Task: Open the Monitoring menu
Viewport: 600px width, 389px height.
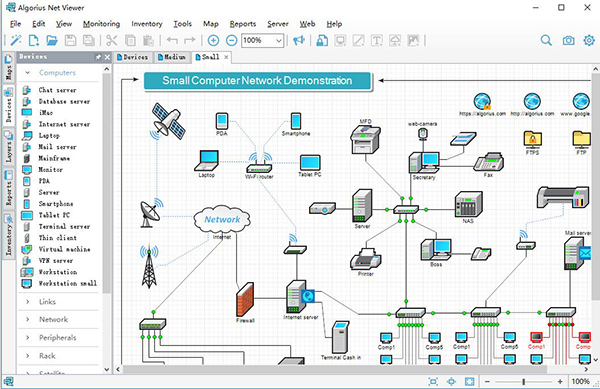Action: click(x=101, y=24)
